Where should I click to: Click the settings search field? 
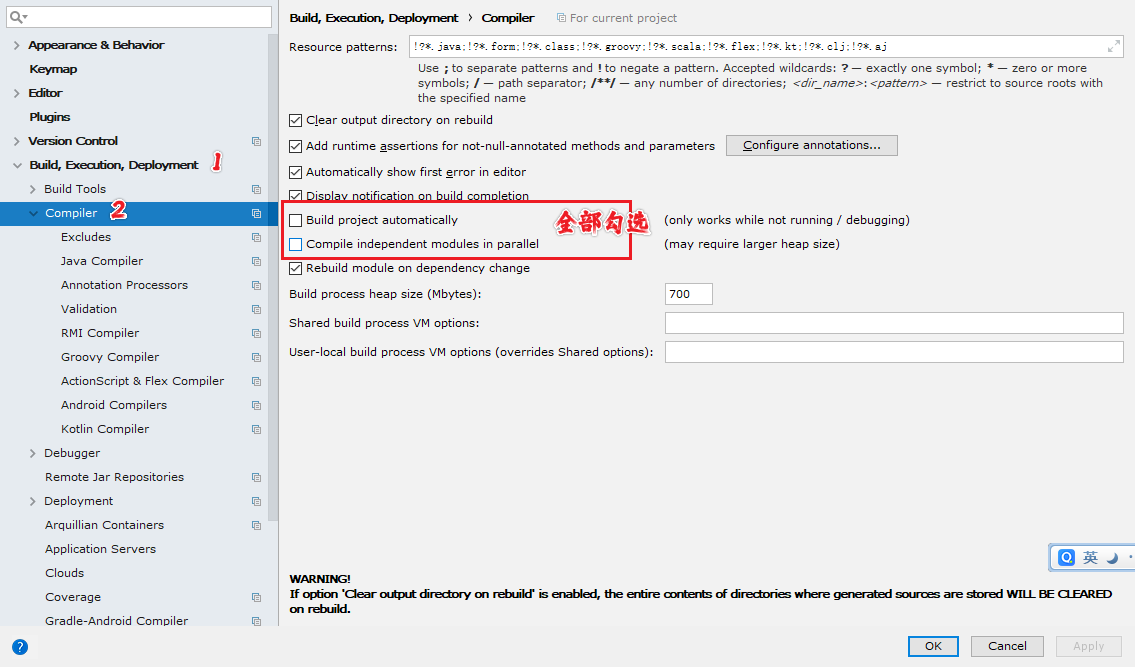point(139,17)
